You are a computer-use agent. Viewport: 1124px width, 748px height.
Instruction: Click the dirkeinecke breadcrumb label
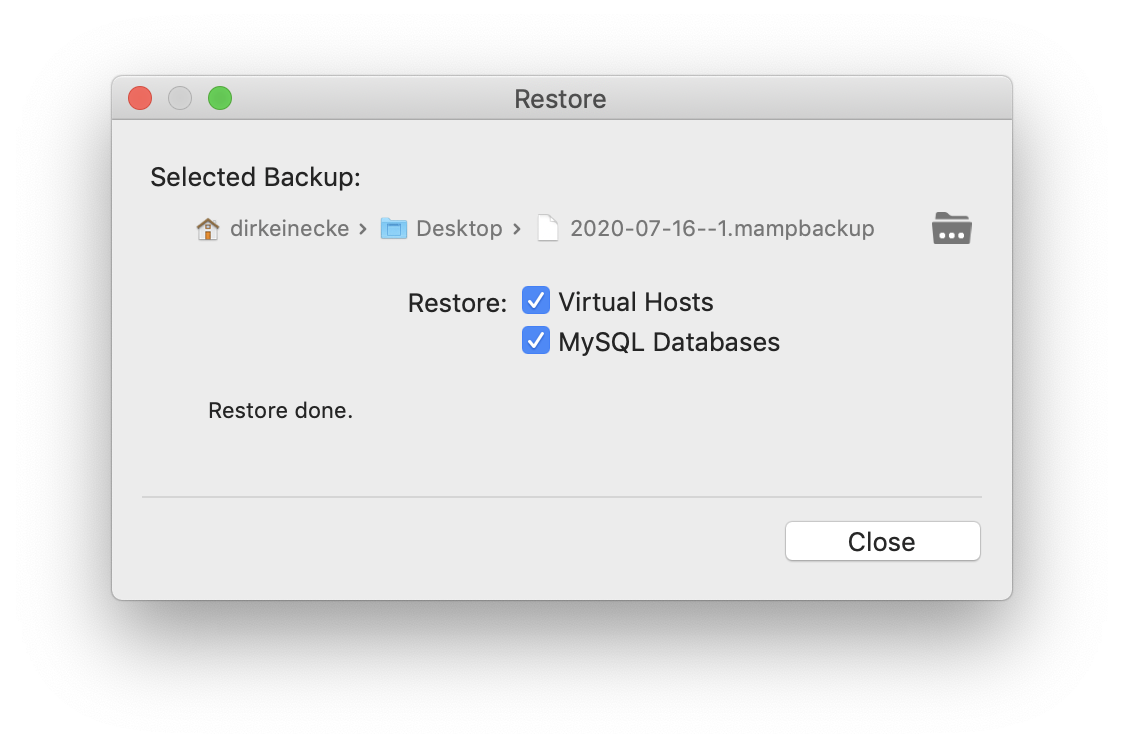289,228
